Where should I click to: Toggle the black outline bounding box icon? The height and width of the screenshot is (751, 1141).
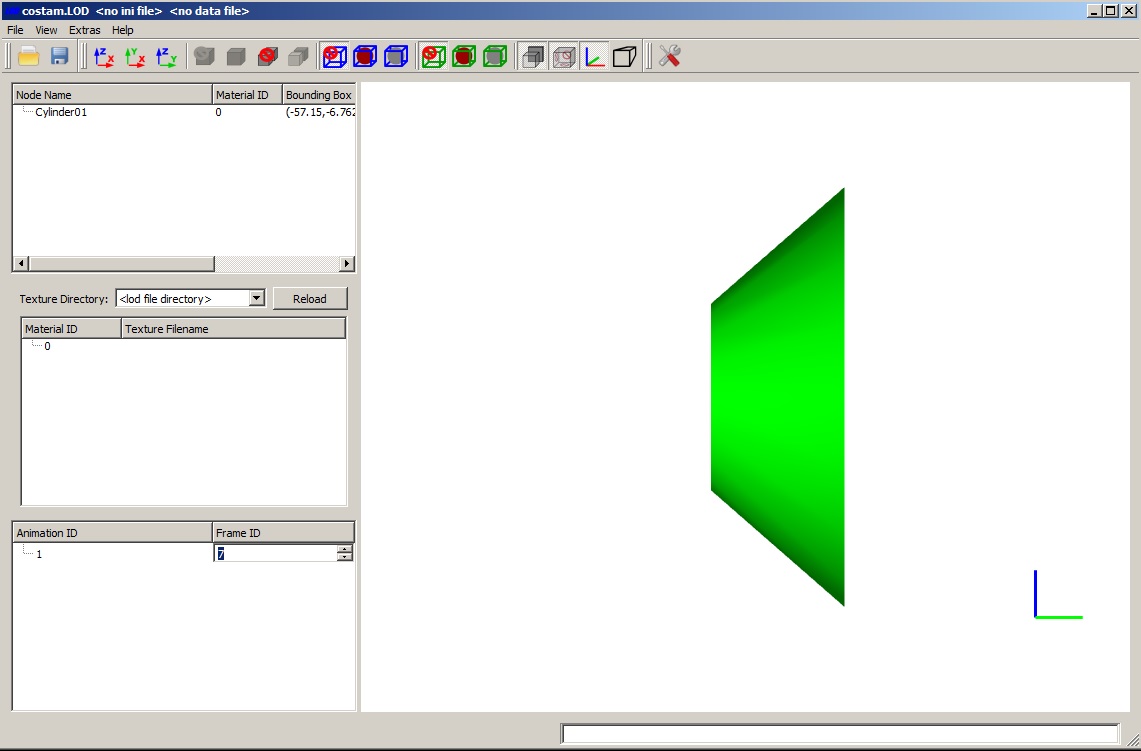tap(625, 56)
